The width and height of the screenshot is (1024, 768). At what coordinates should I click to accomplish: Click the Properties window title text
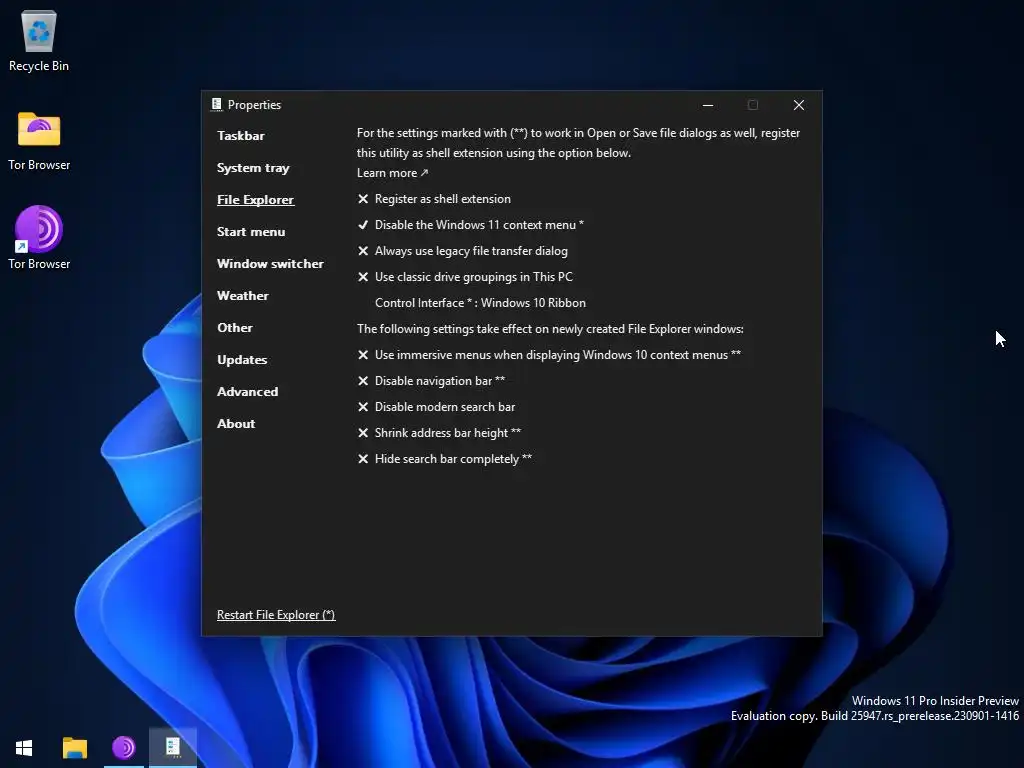254,104
